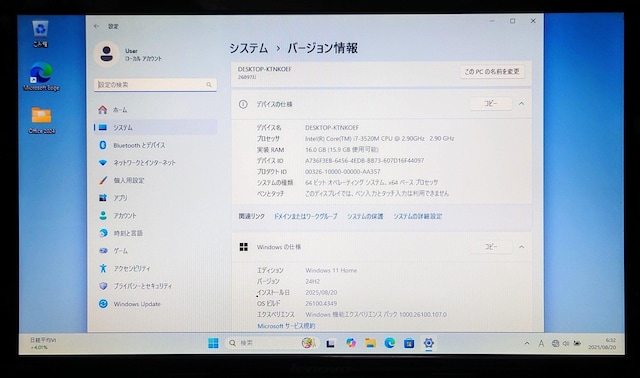
Task: Open システムの詳細設定 link
Action: tap(418, 216)
